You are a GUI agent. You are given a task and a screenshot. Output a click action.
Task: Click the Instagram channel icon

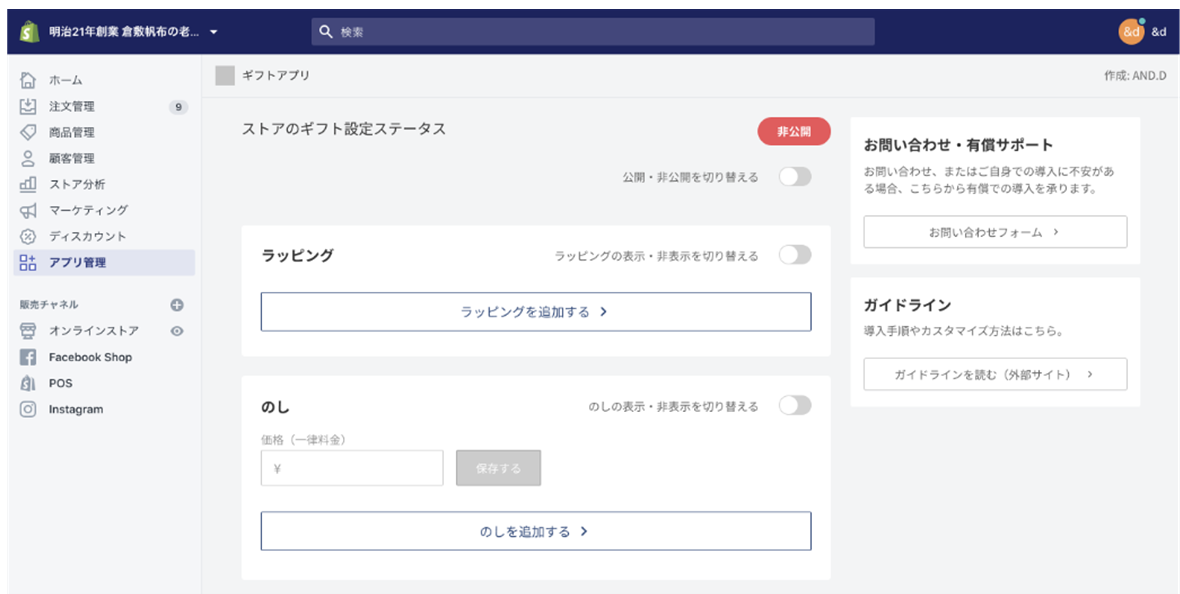[28, 410]
